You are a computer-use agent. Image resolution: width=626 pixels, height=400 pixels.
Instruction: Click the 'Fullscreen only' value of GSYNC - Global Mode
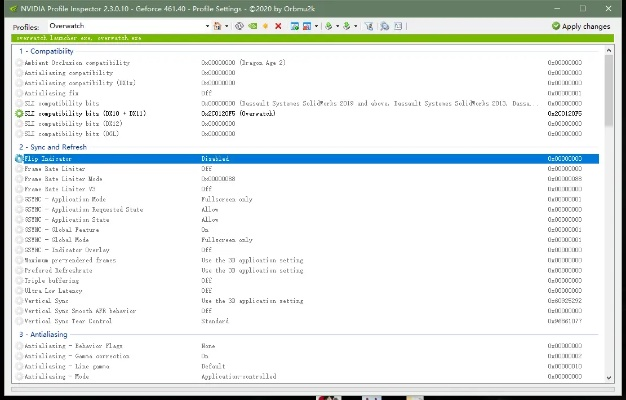pos(227,240)
